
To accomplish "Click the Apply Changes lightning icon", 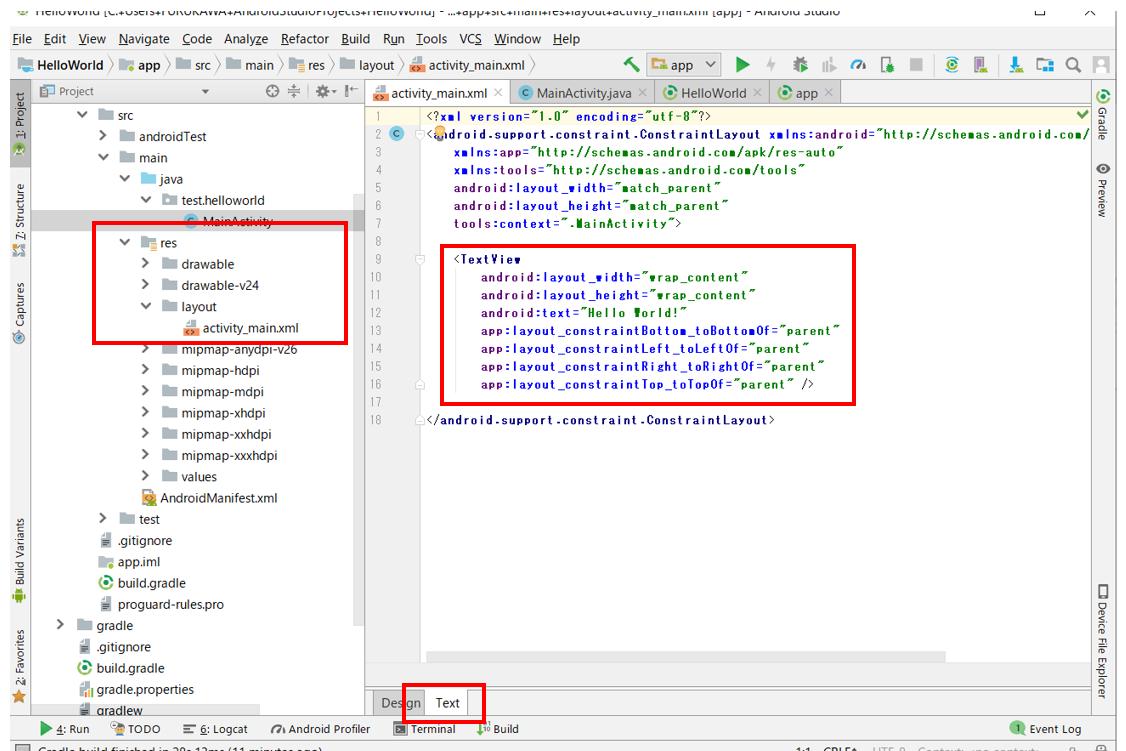I will tap(771, 65).
